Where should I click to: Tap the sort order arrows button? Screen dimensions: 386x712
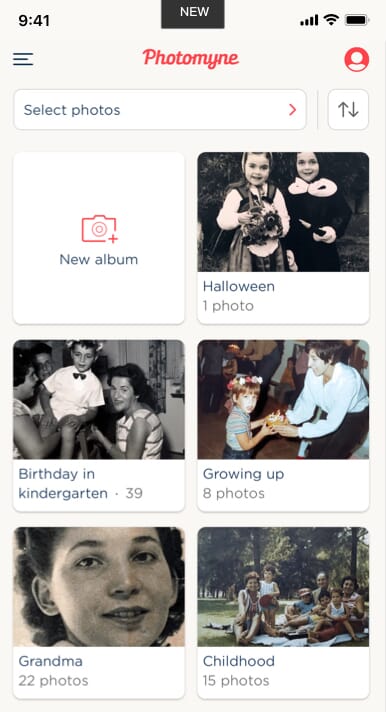click(348, 109)
